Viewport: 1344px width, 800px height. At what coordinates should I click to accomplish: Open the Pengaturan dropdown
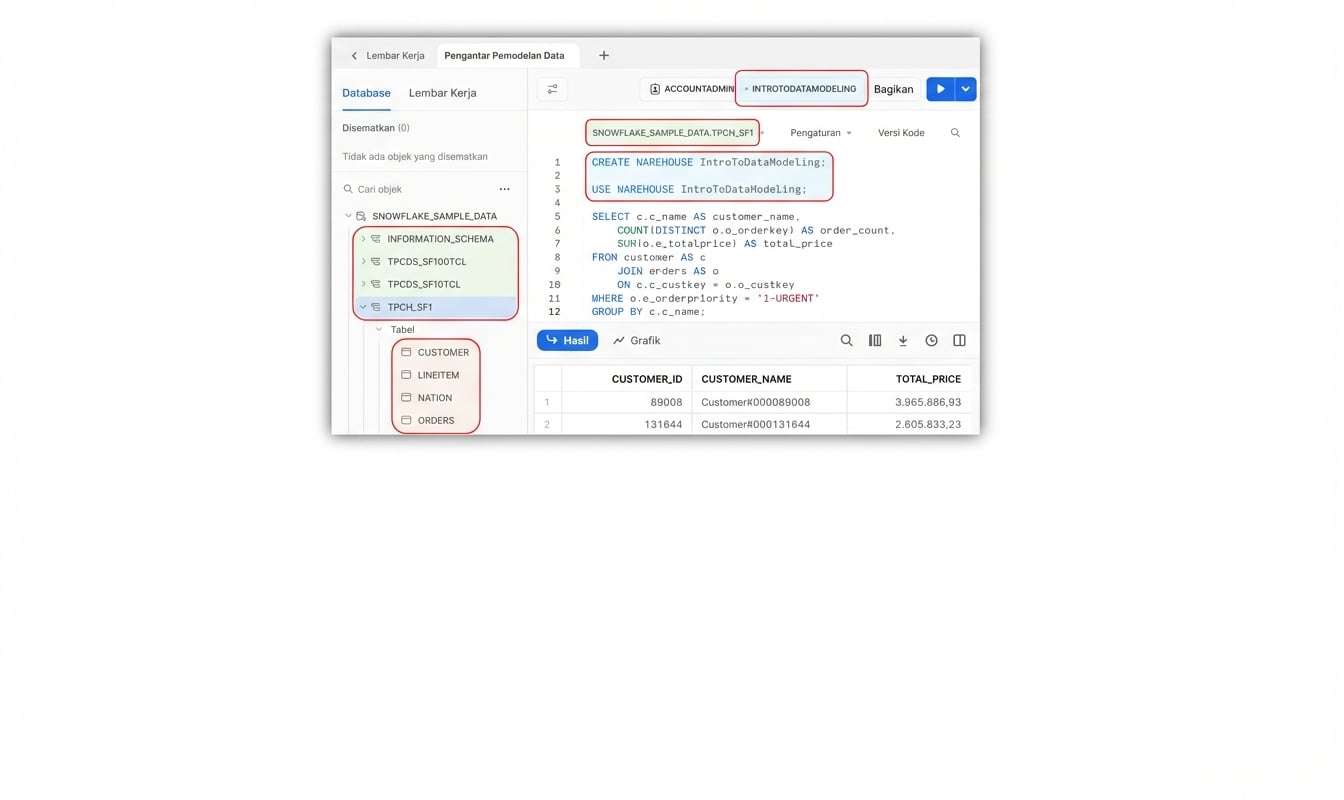[820, 133]
